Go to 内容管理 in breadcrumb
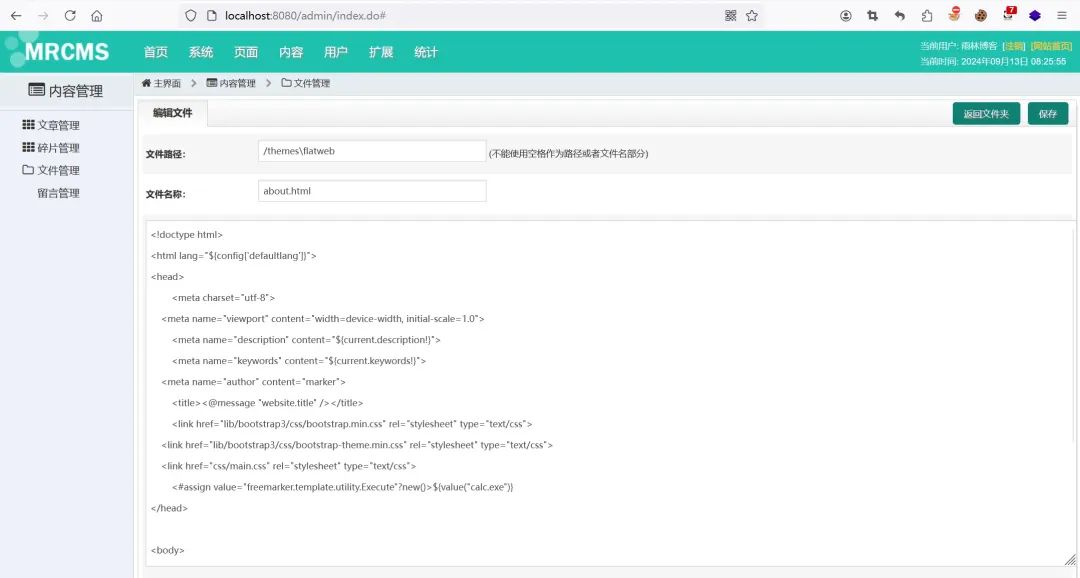This screenshot has height=578, width=1080. pyautogui.click(x=238, y=83)
